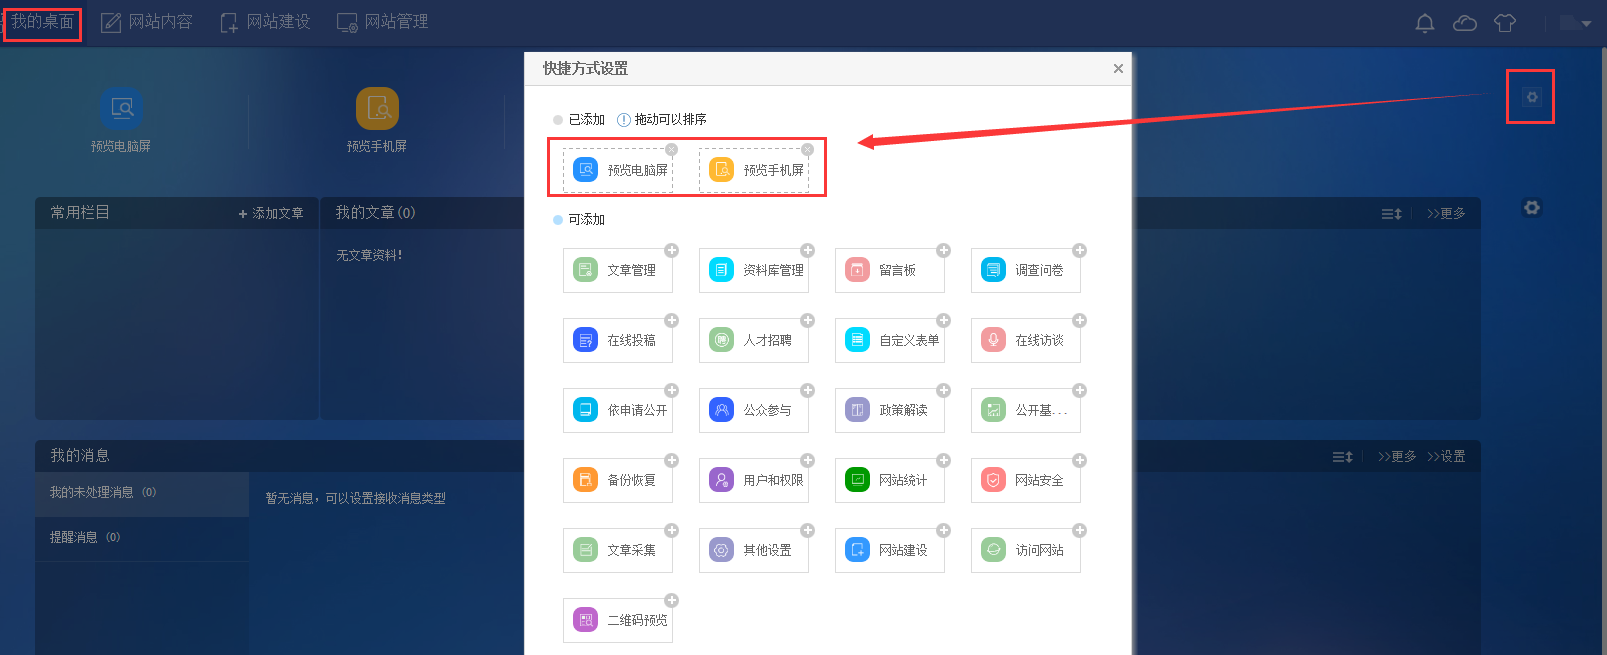Image resolution: width=1607 pixels, height=655 pixels.
Task: Add 在线投稿 shortcut via plus icon
Action: pos(671,320)
